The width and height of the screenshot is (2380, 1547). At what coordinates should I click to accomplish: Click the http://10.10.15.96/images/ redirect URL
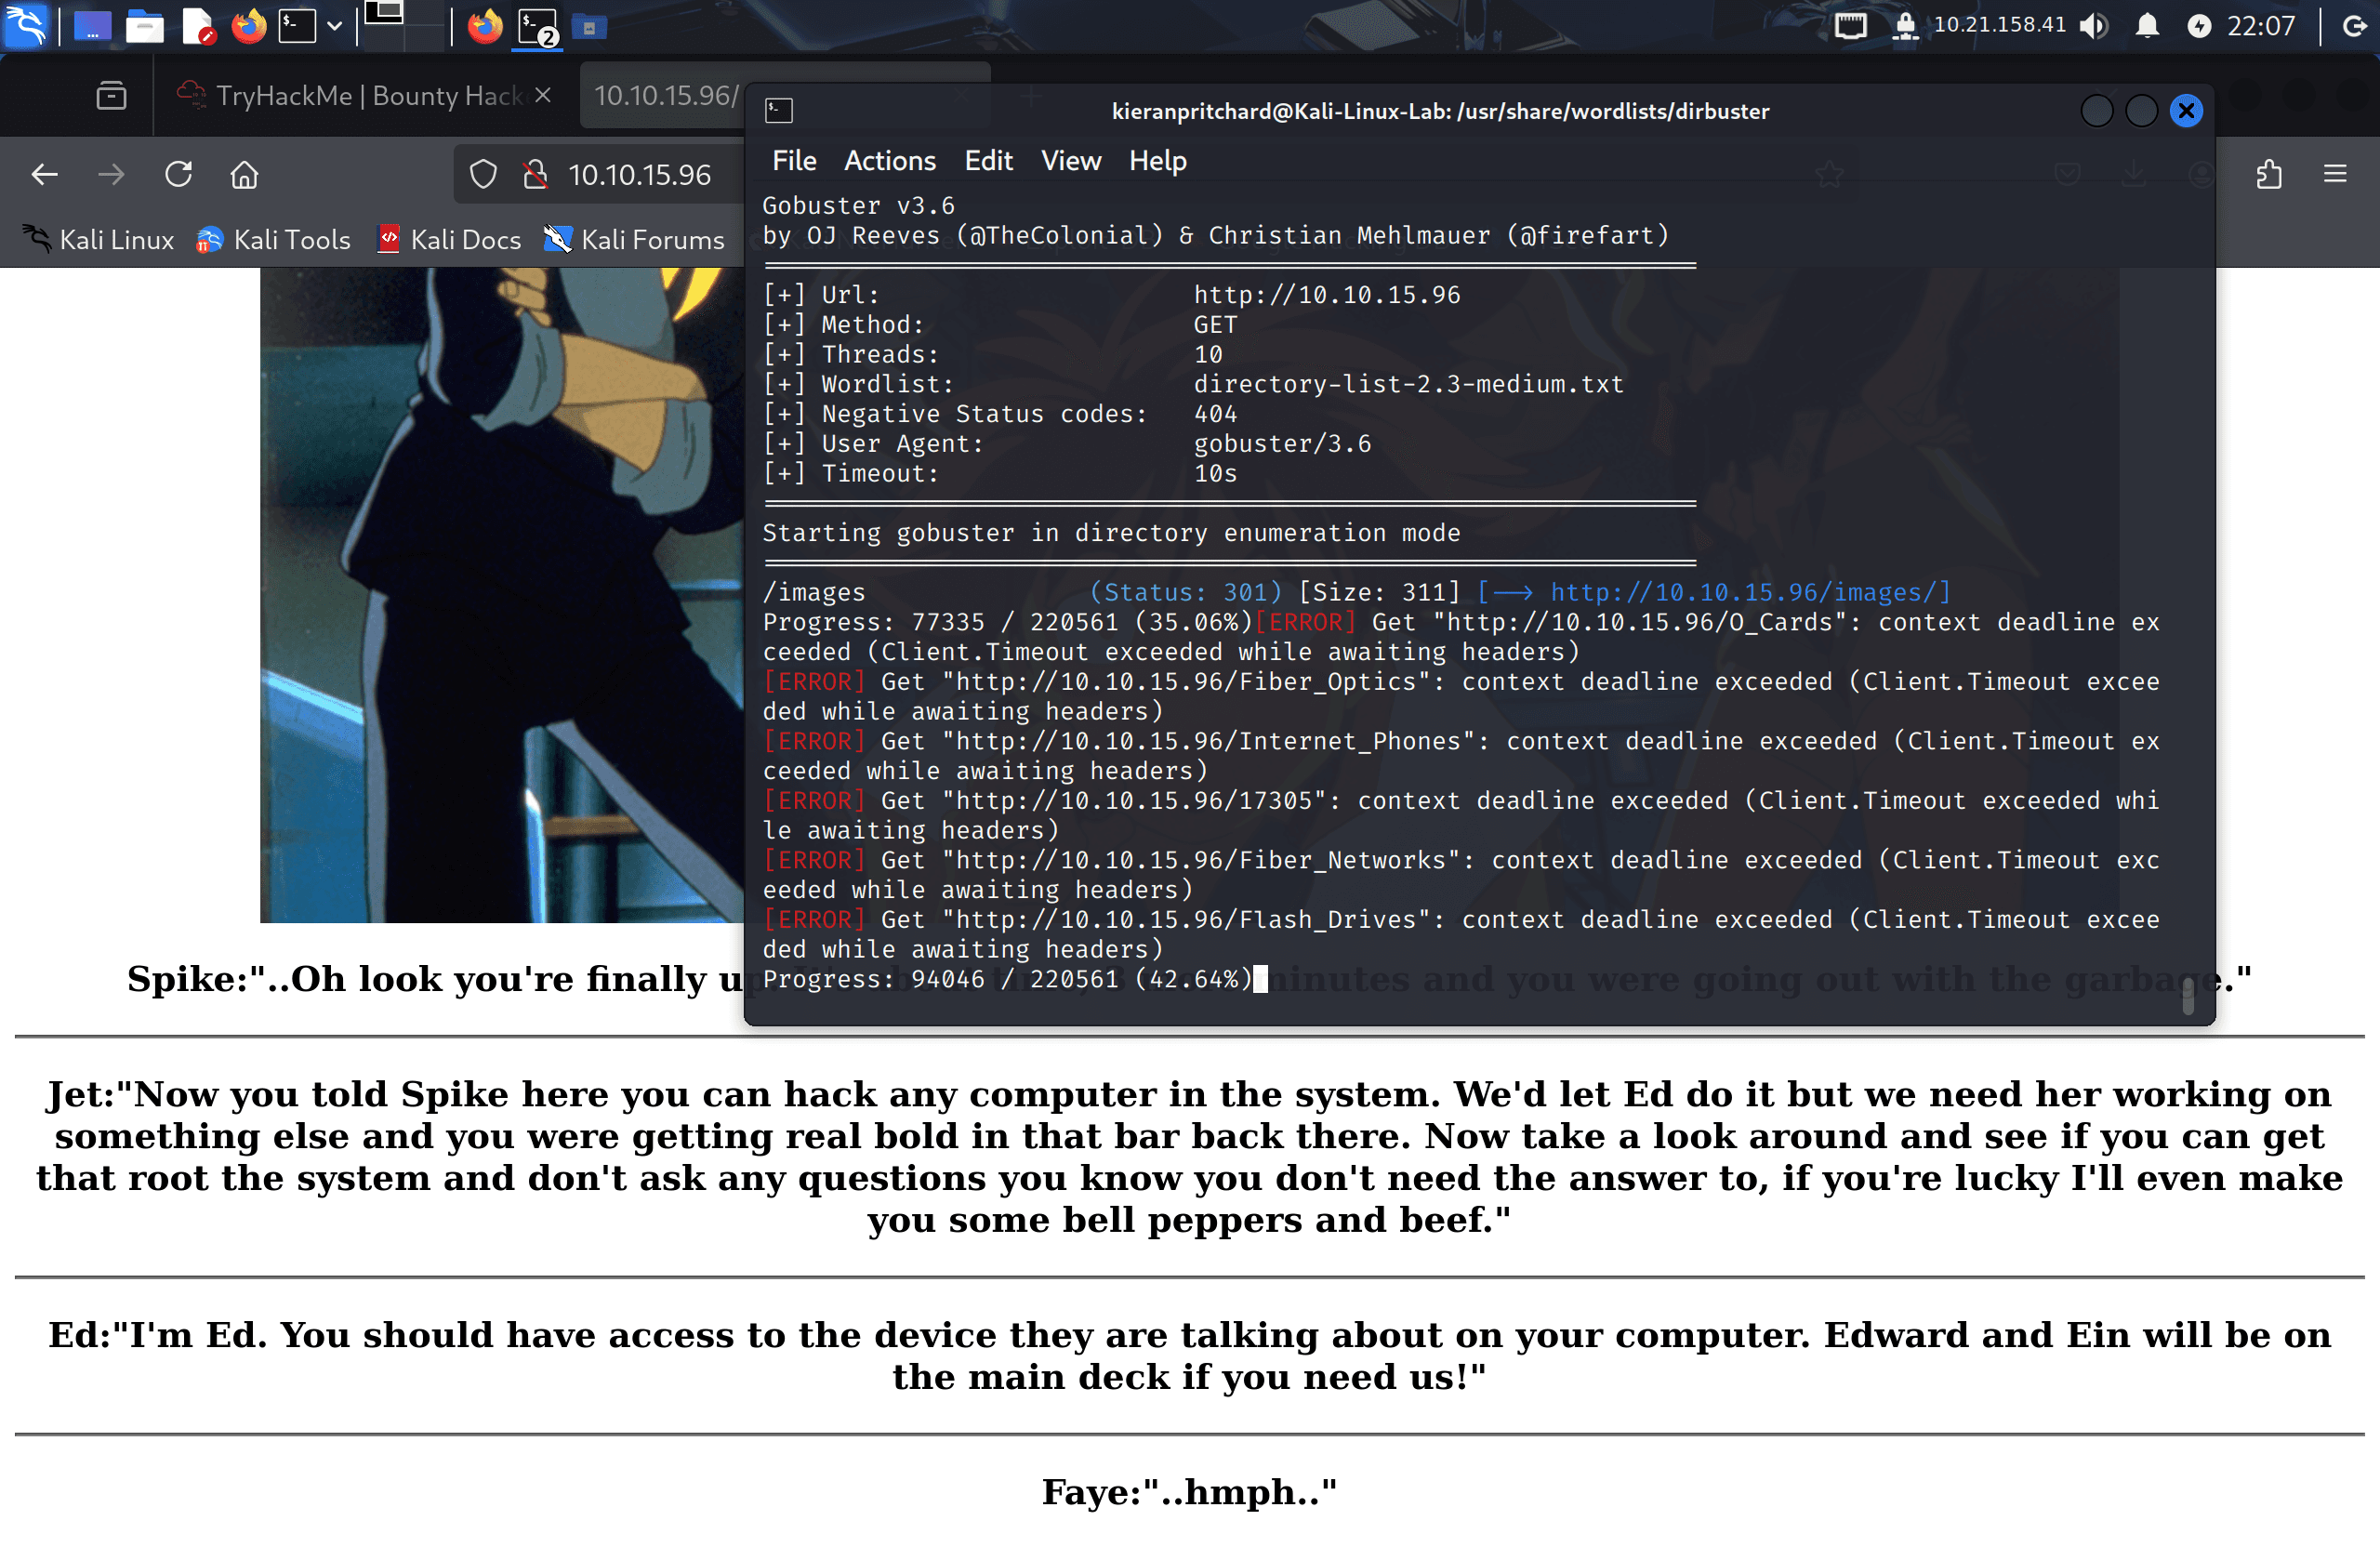point(1745,592)
